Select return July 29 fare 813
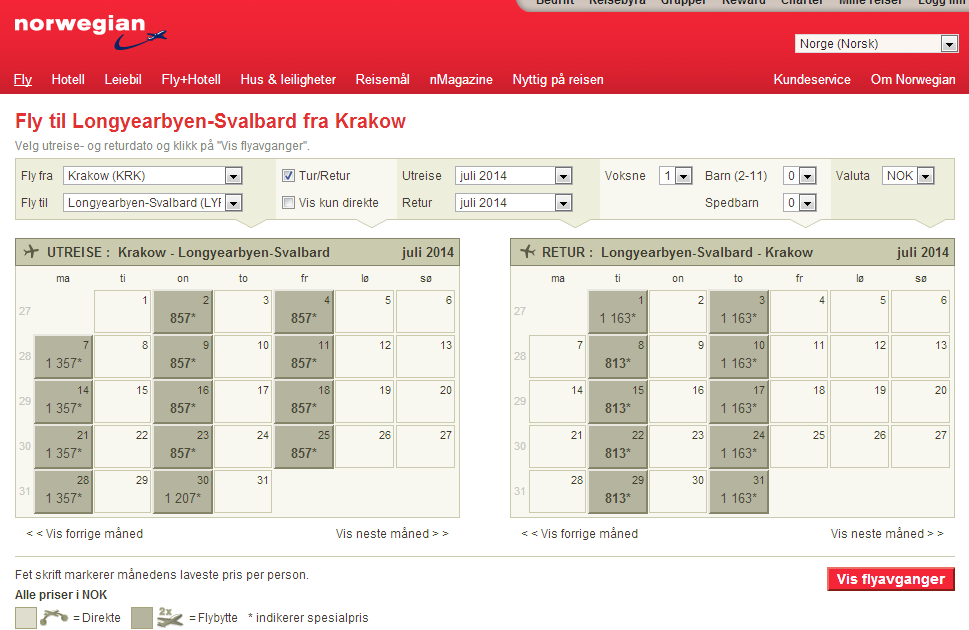The height and width of the screenshot is (630, 969). pyautogui.click(x=618, y=492)
